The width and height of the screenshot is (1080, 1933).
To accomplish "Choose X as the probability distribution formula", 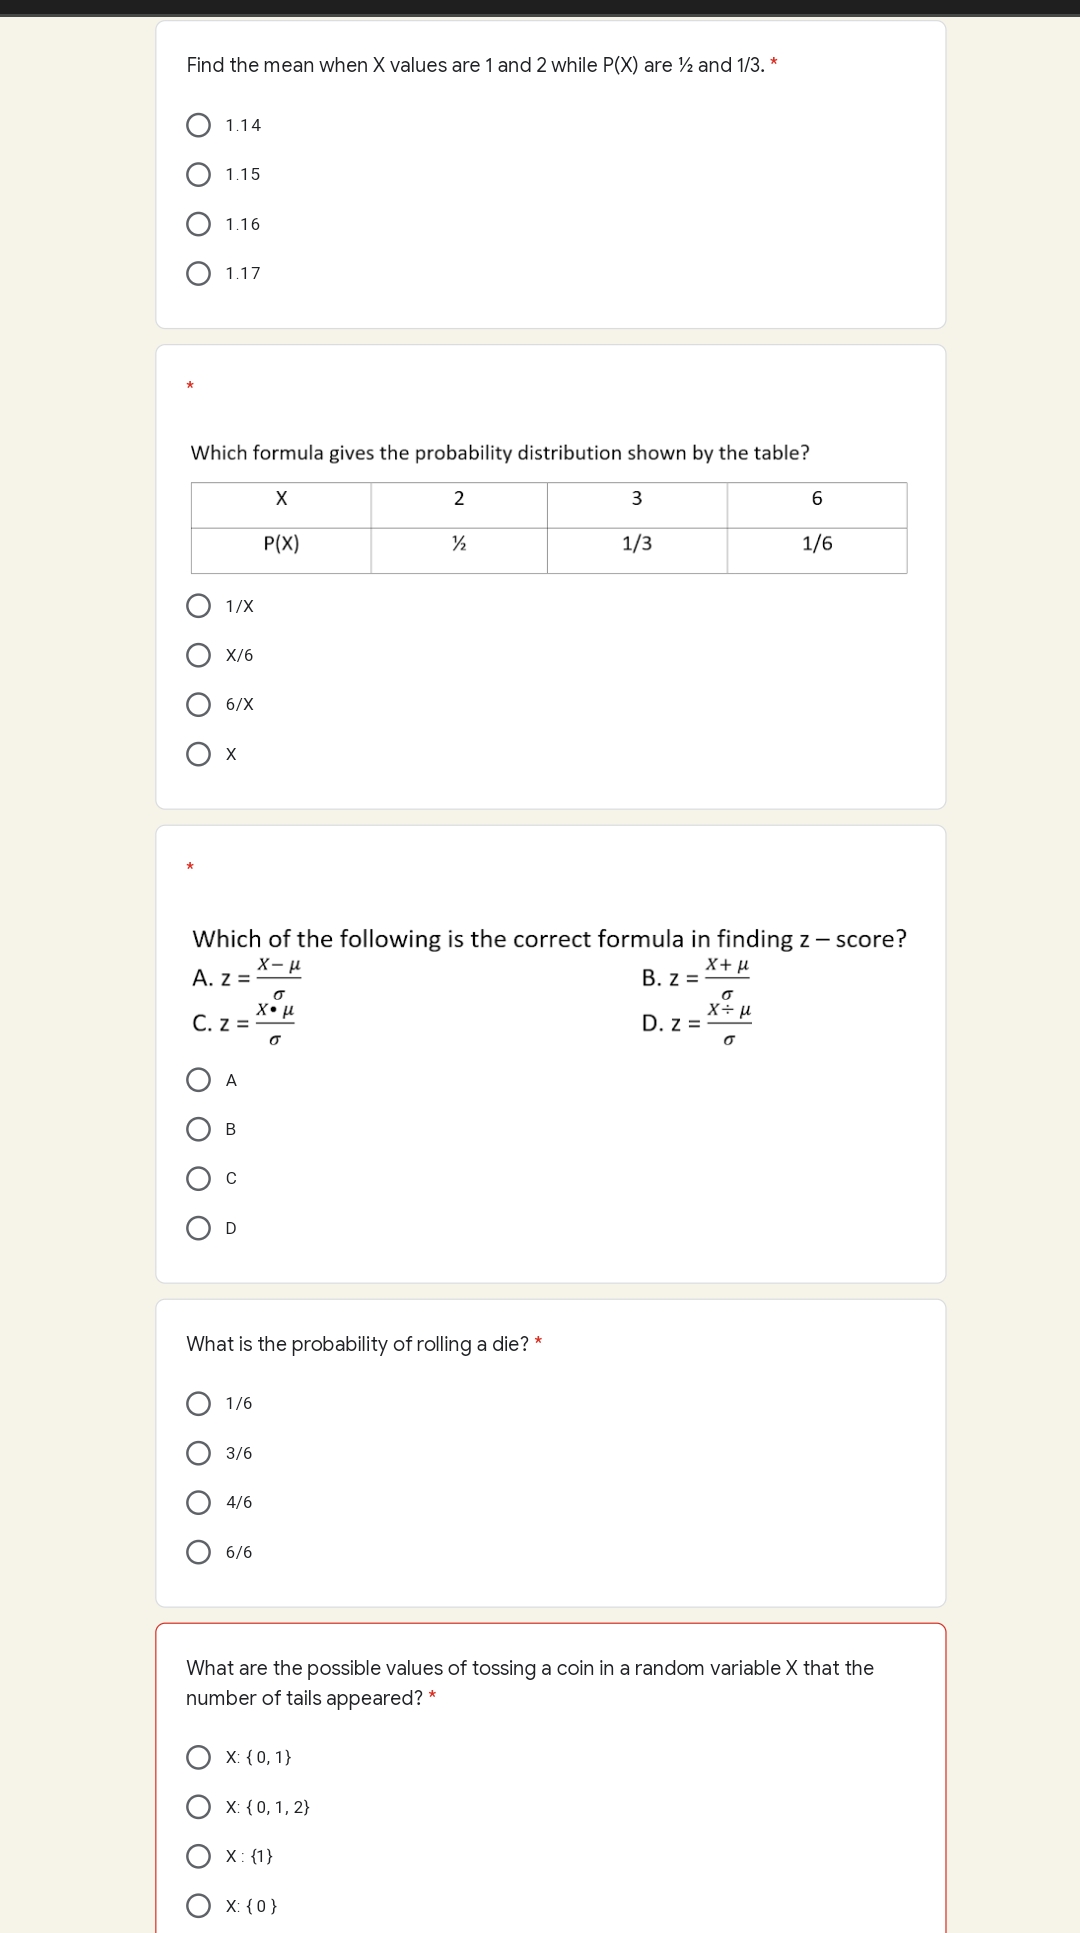I will [198, 753].
